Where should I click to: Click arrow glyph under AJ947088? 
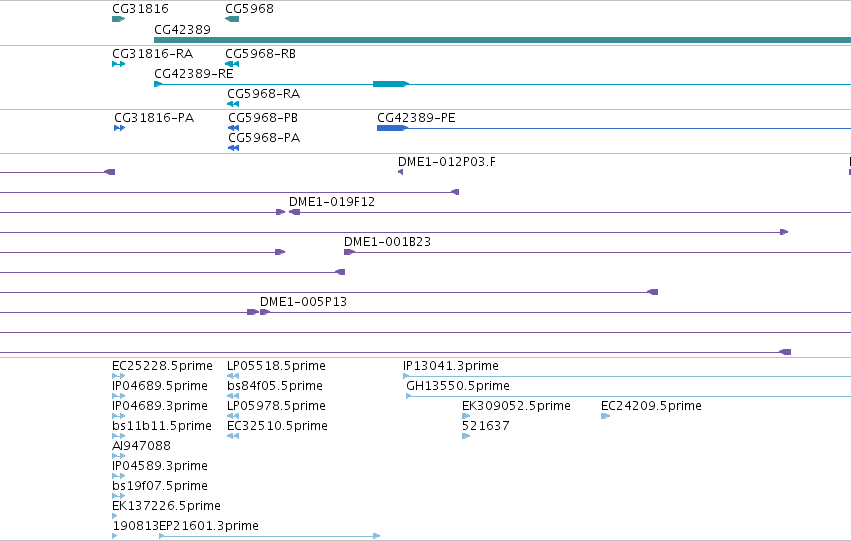click(118, 456)
